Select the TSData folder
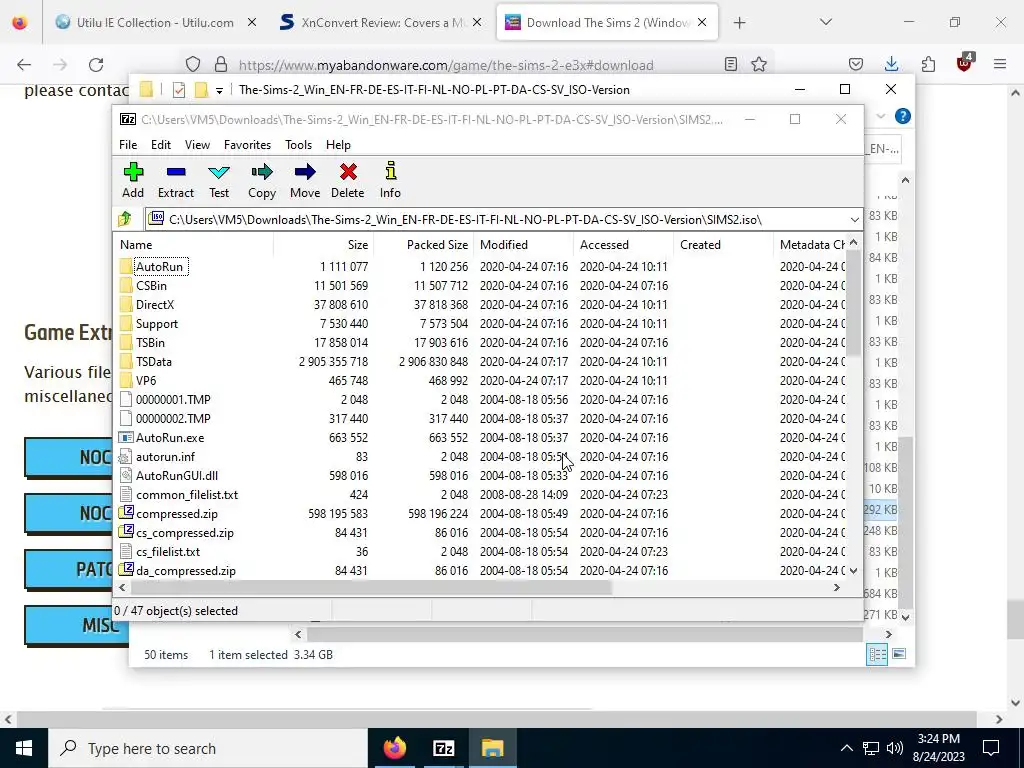 [153, 361]
